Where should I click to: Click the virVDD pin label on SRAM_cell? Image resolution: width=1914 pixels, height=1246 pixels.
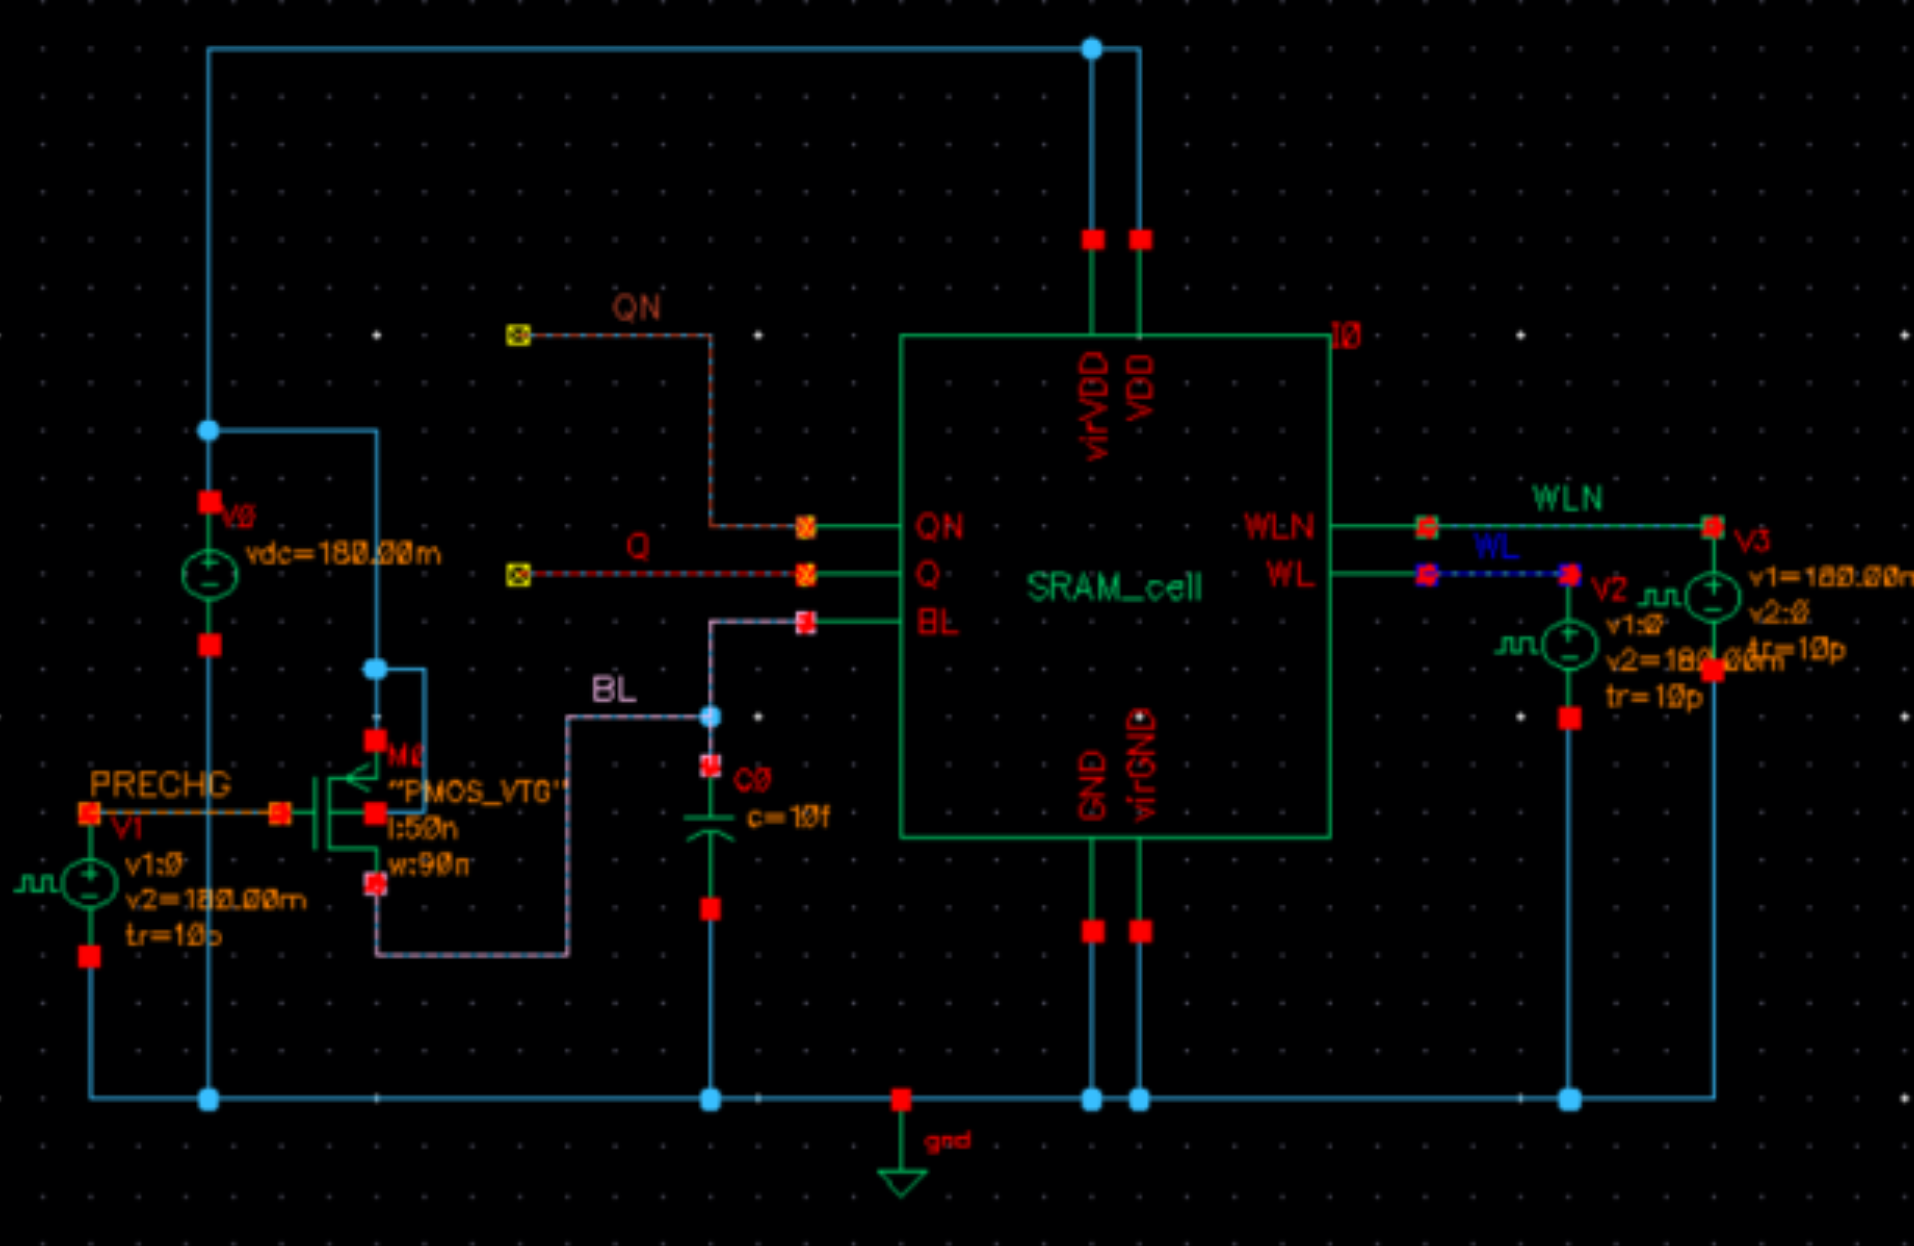(1096, 406)
